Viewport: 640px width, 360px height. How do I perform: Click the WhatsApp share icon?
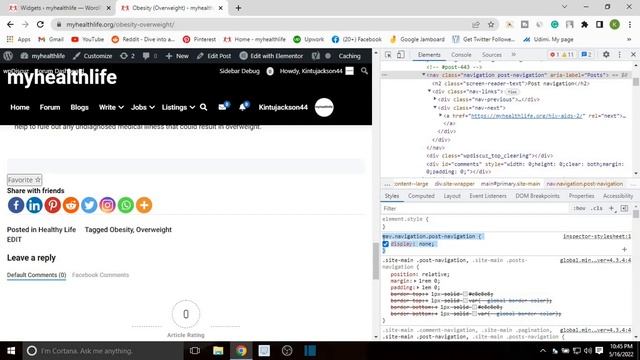tap(126, 205)
